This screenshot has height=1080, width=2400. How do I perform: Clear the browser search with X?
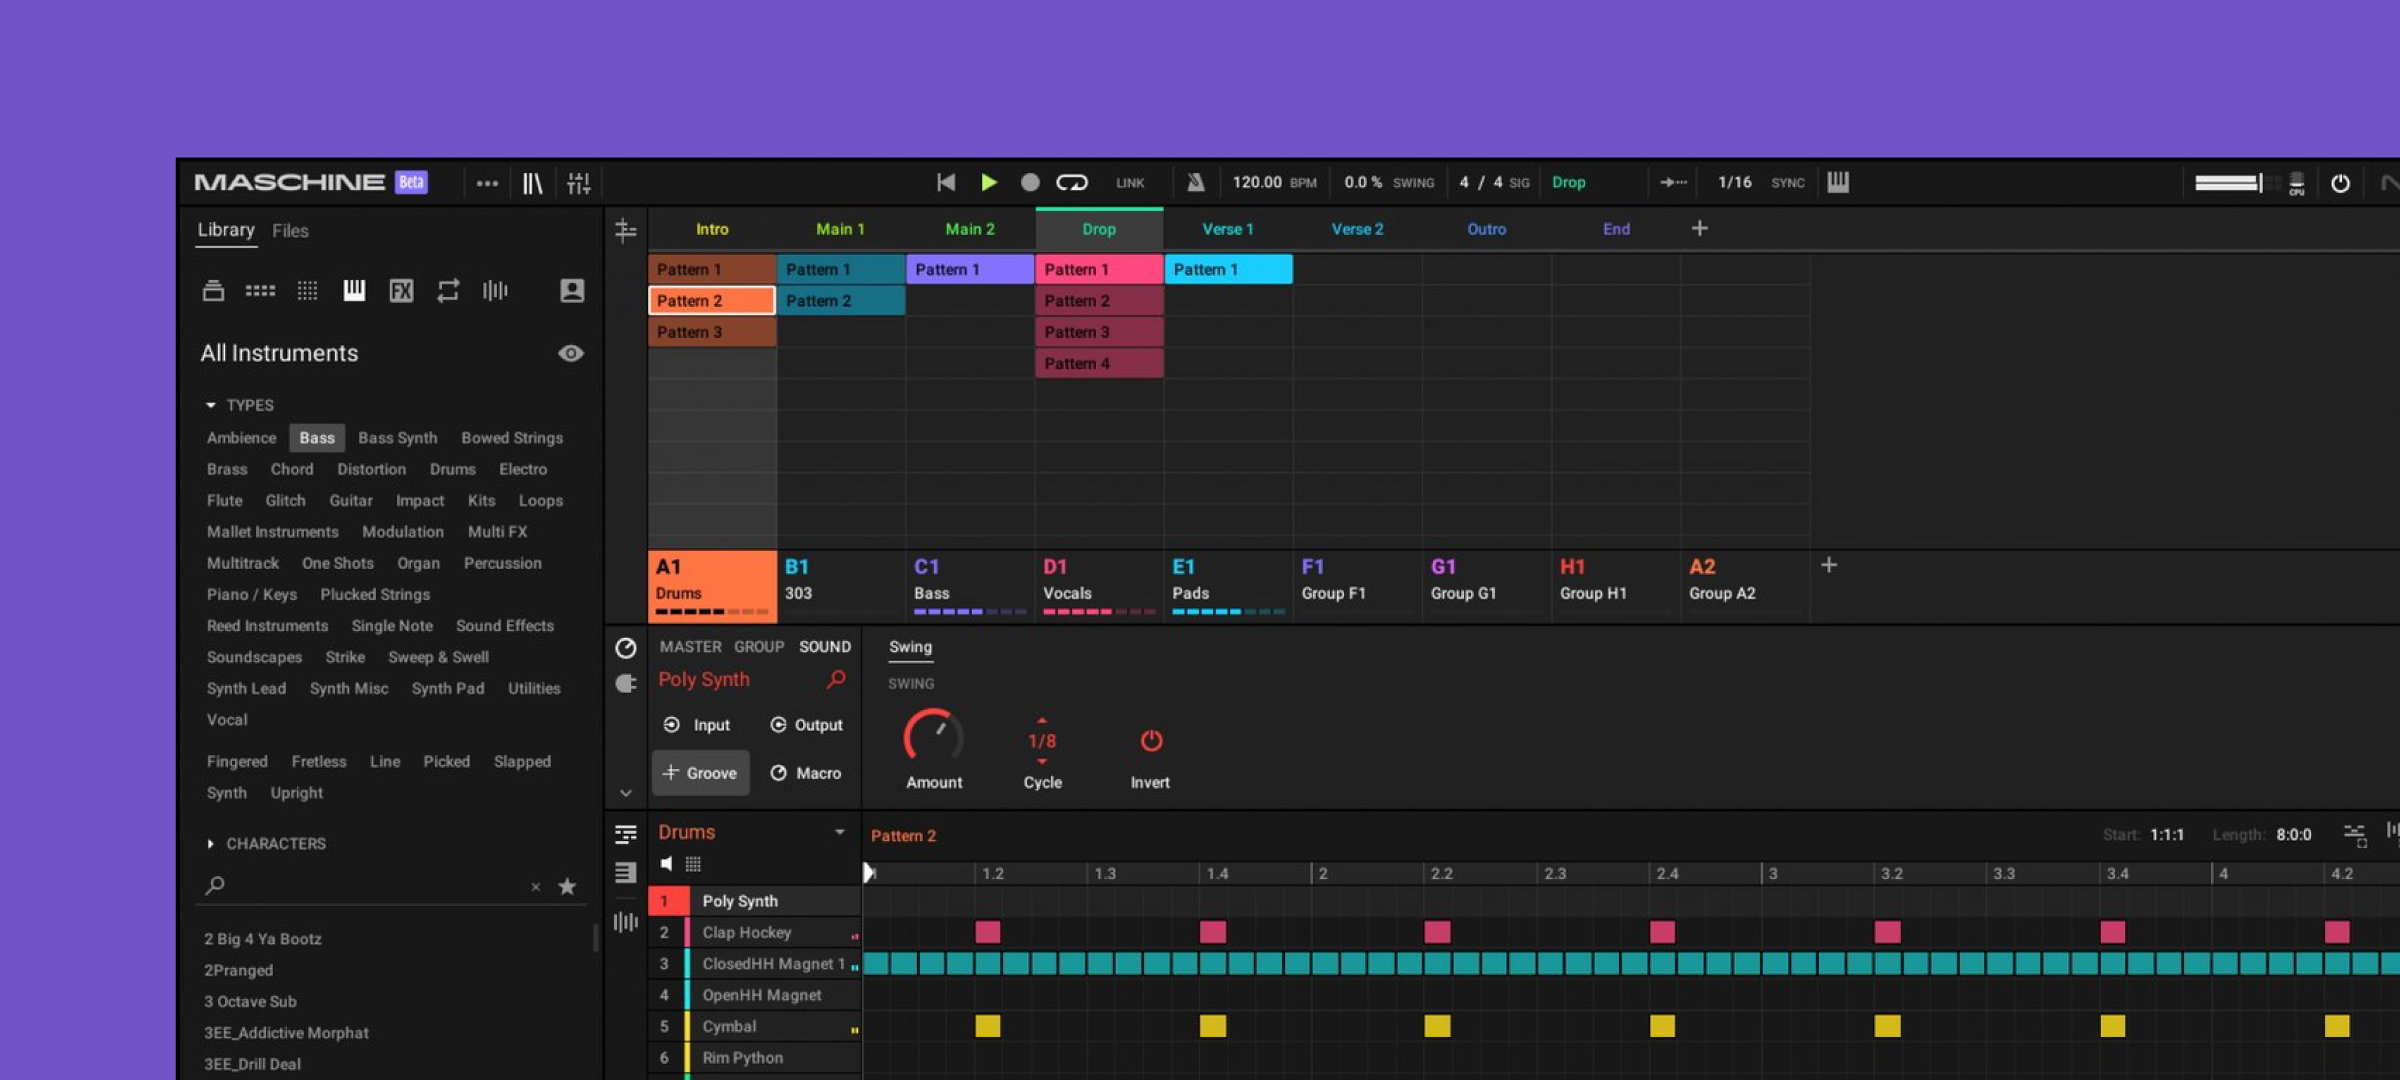[x=536, y=887]
